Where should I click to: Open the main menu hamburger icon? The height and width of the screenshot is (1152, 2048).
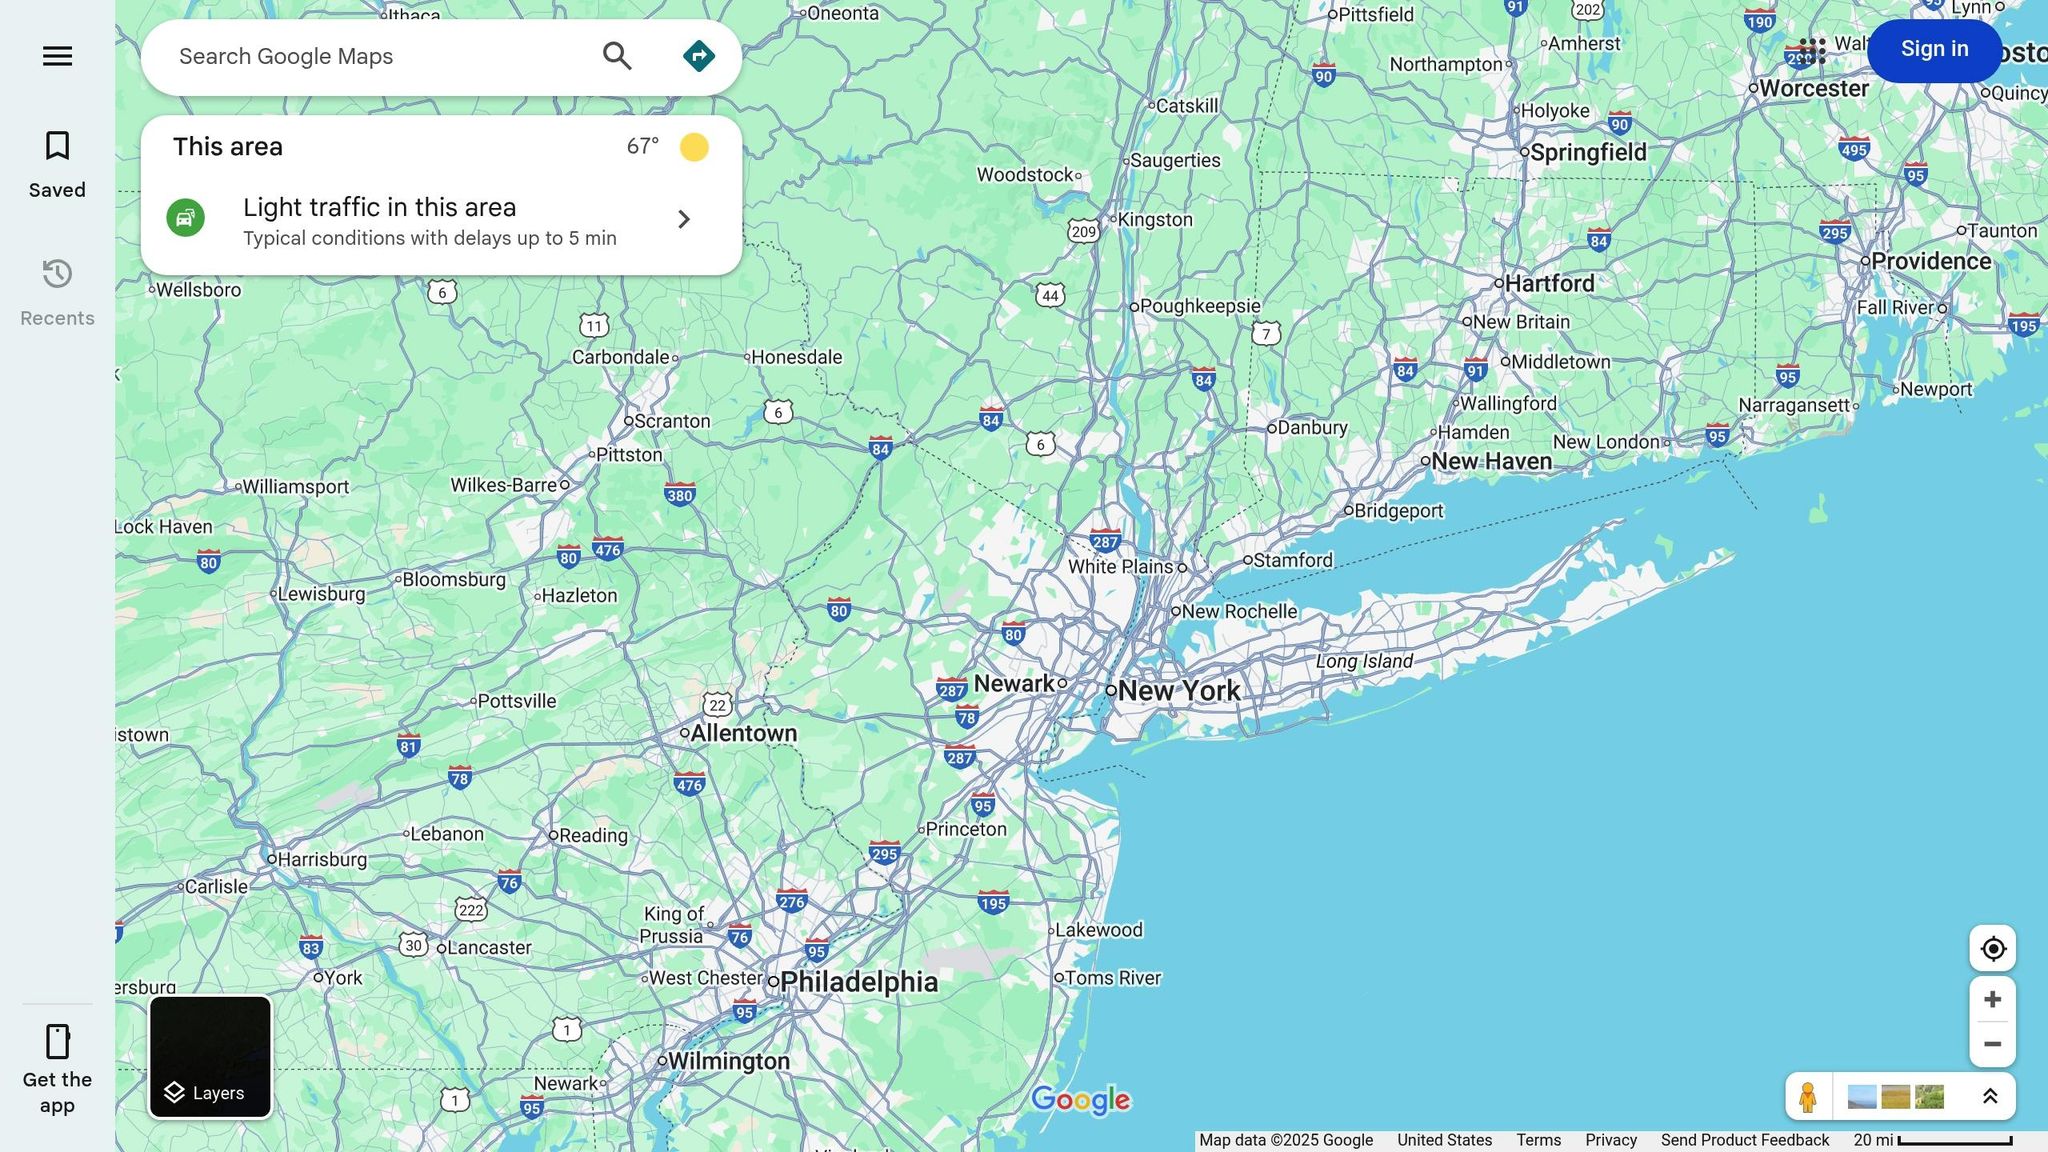pos(56,56)
